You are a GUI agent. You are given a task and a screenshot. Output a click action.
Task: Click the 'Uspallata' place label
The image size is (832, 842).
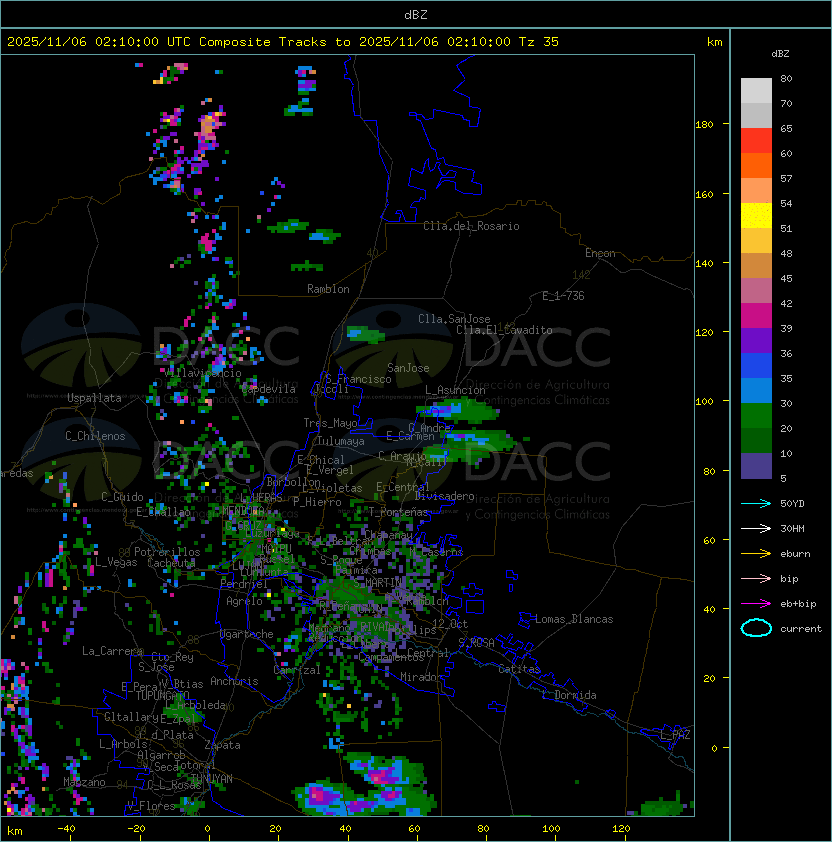coord(94,398)
